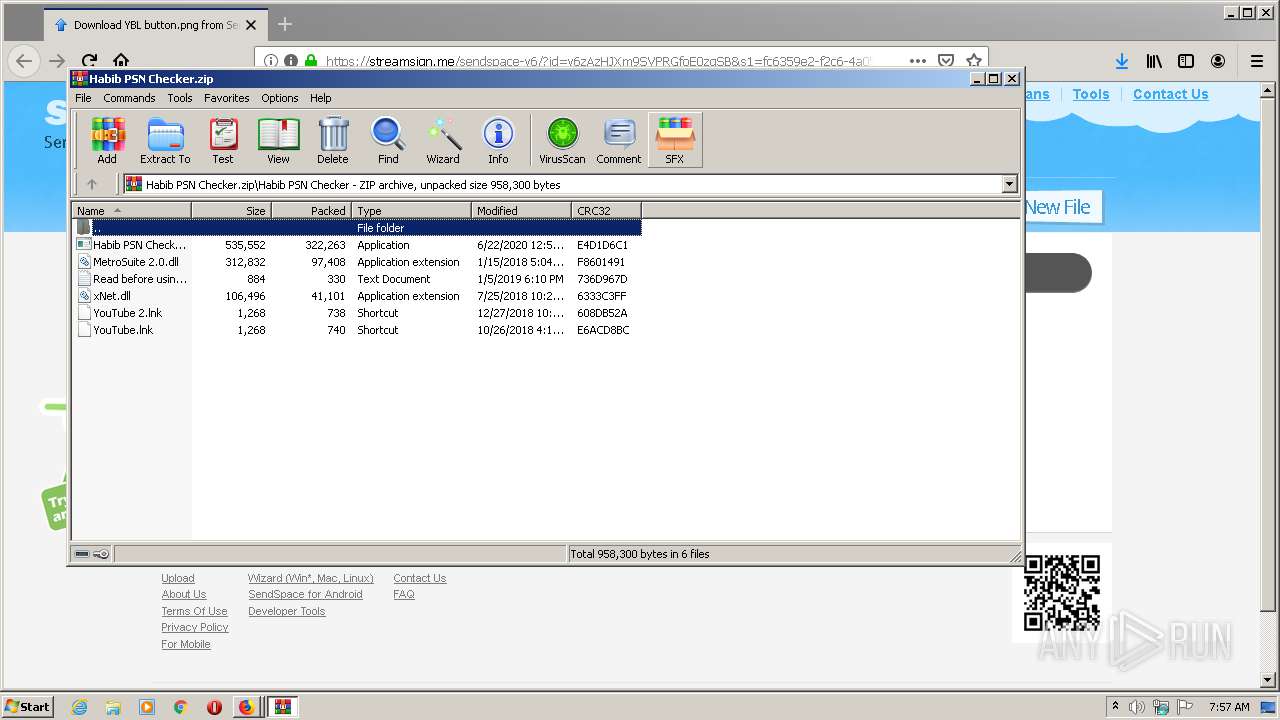Open the Favorites menu
Screen dimensions: 1280x720
(227, 98)
